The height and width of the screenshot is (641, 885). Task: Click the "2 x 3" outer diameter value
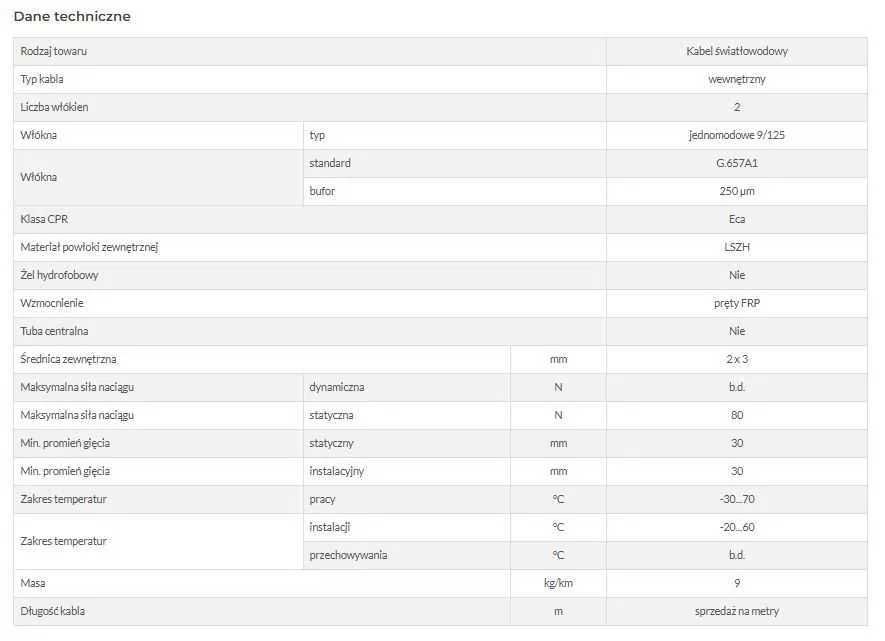(x=737, y=359)
